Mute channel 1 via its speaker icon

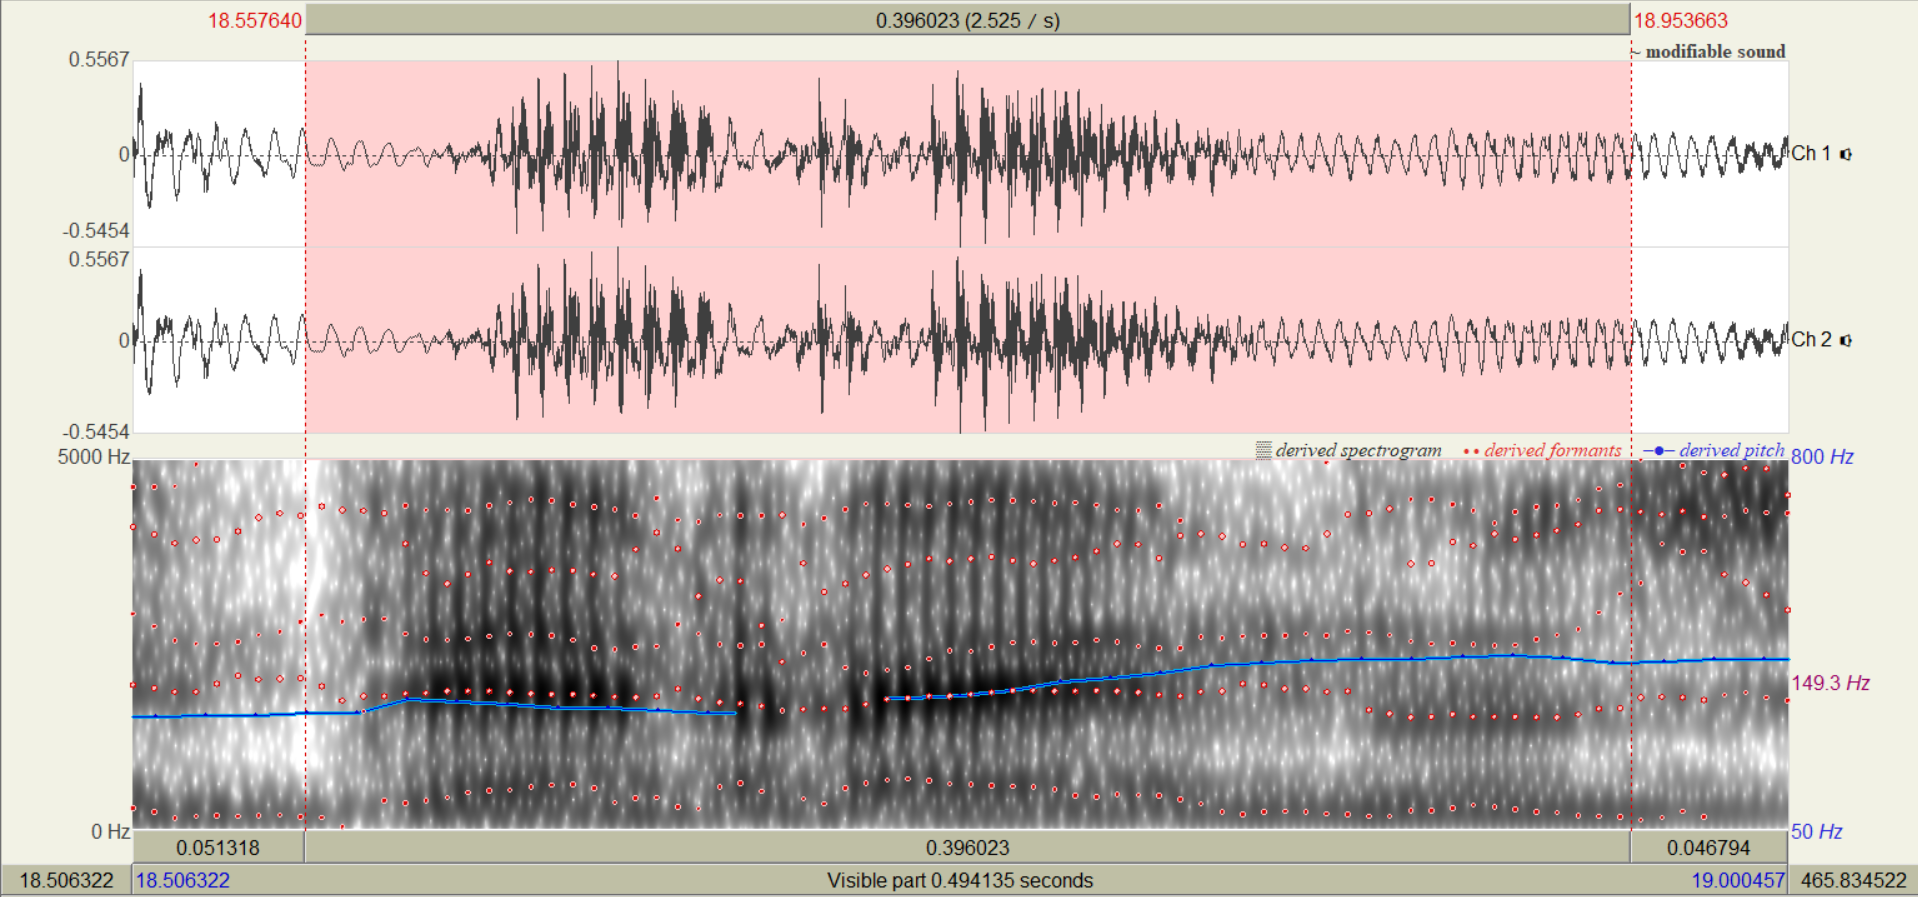click(x=1845, y=154)
